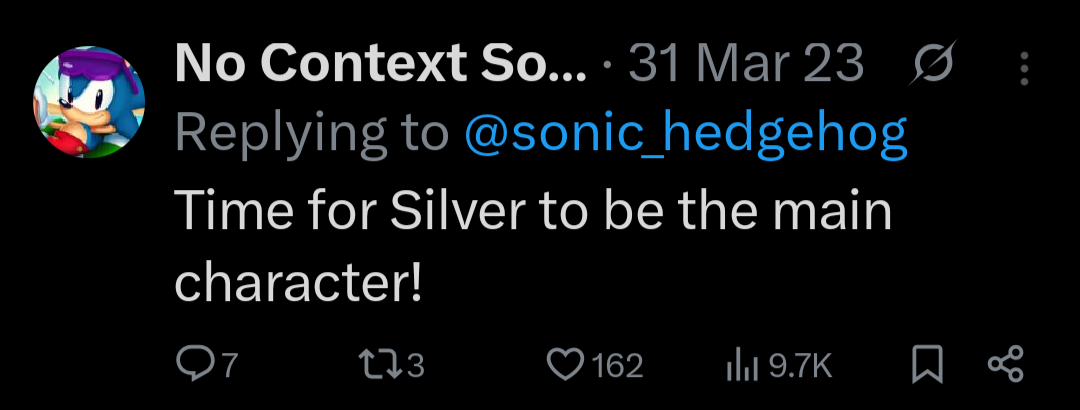This screenshot has height=410, width=1080.
Task: Open the No Context So... profile name
Action: tap(380, 66)
